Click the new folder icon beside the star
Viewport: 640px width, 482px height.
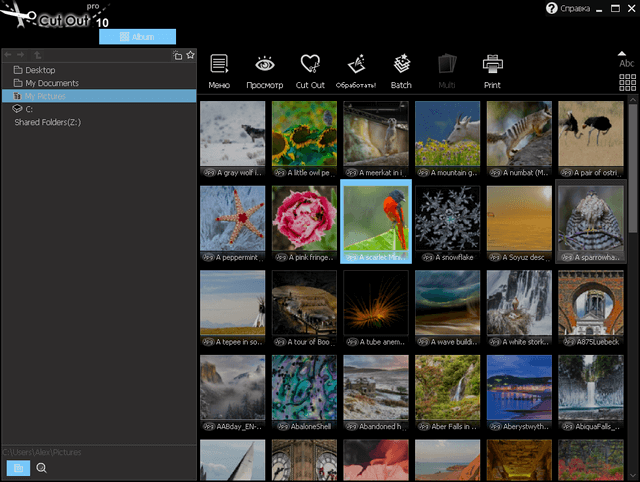pos(177,55)
